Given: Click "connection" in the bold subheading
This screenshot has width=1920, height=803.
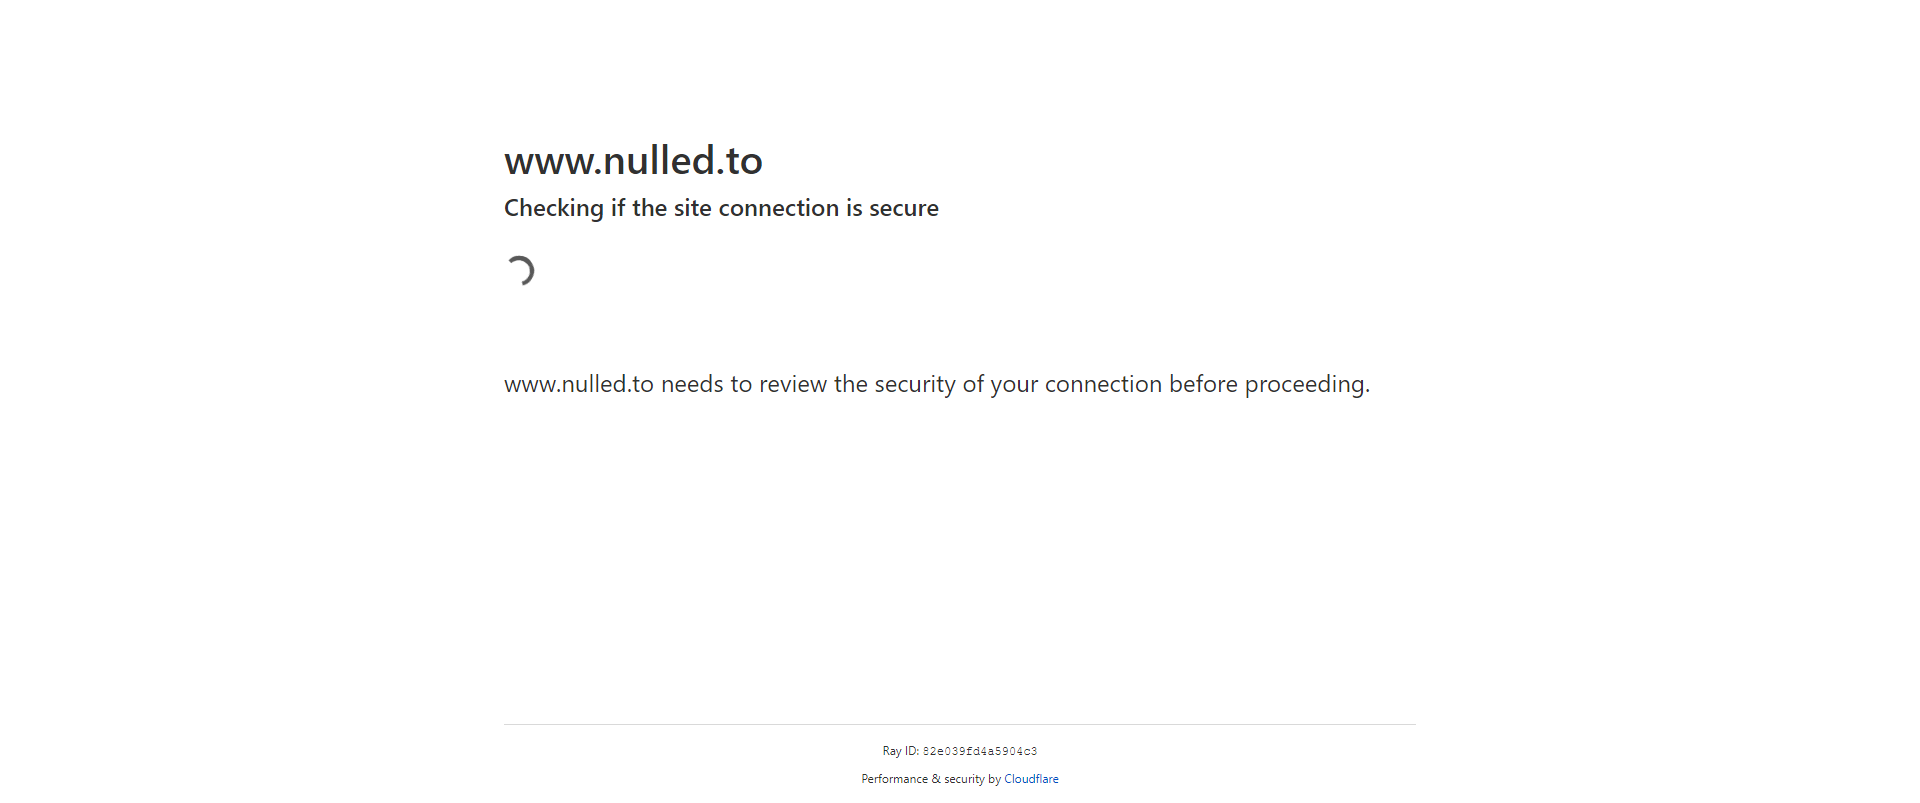Looking at the screenshot, I should click(778, 208).
